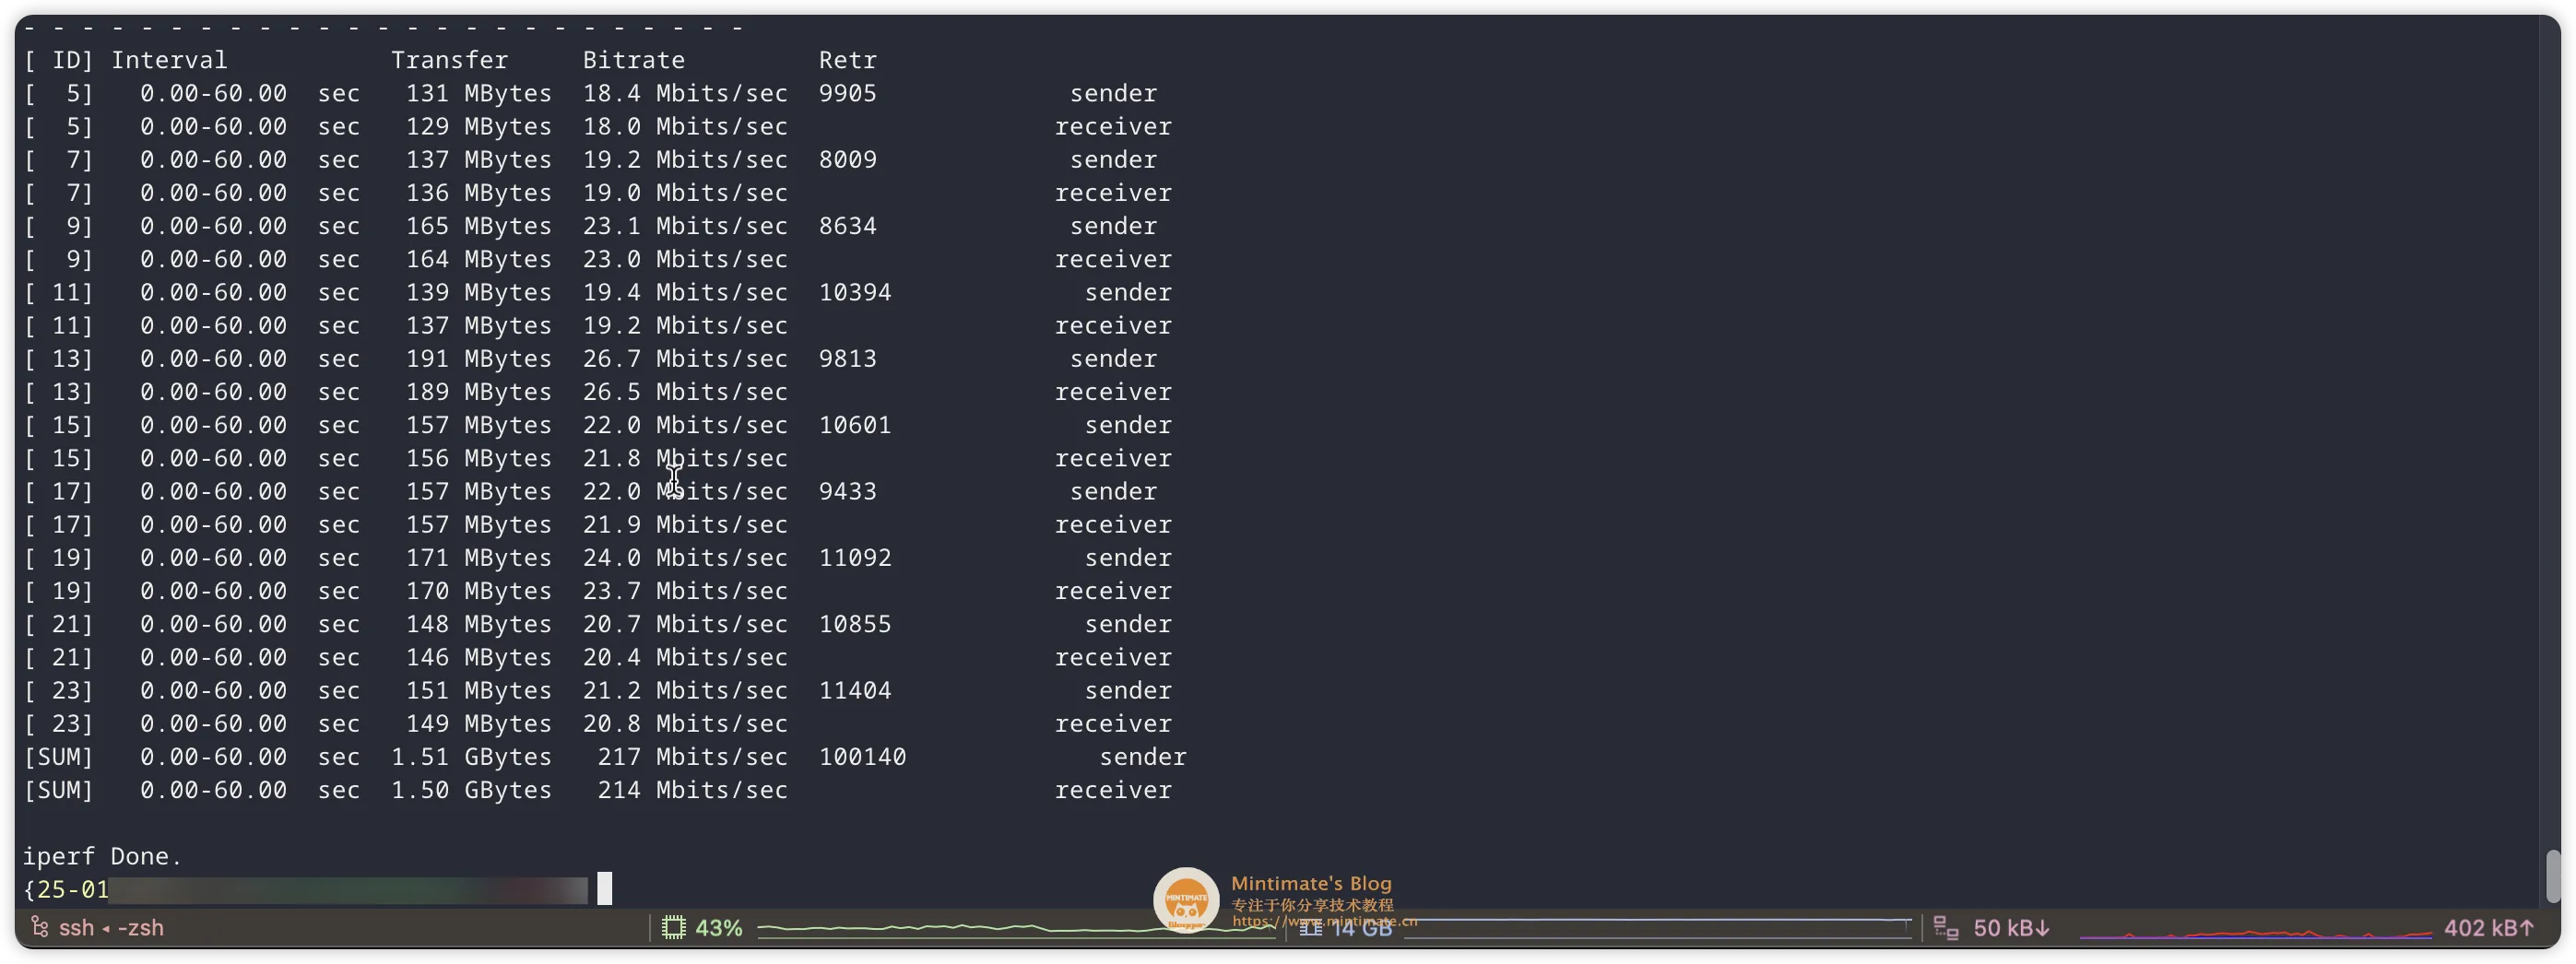Image resolution: width=2576 pixels, height=964 pixels.
Task: Click the CPU chip icon in status bar
Action: (x=674, y=927)
